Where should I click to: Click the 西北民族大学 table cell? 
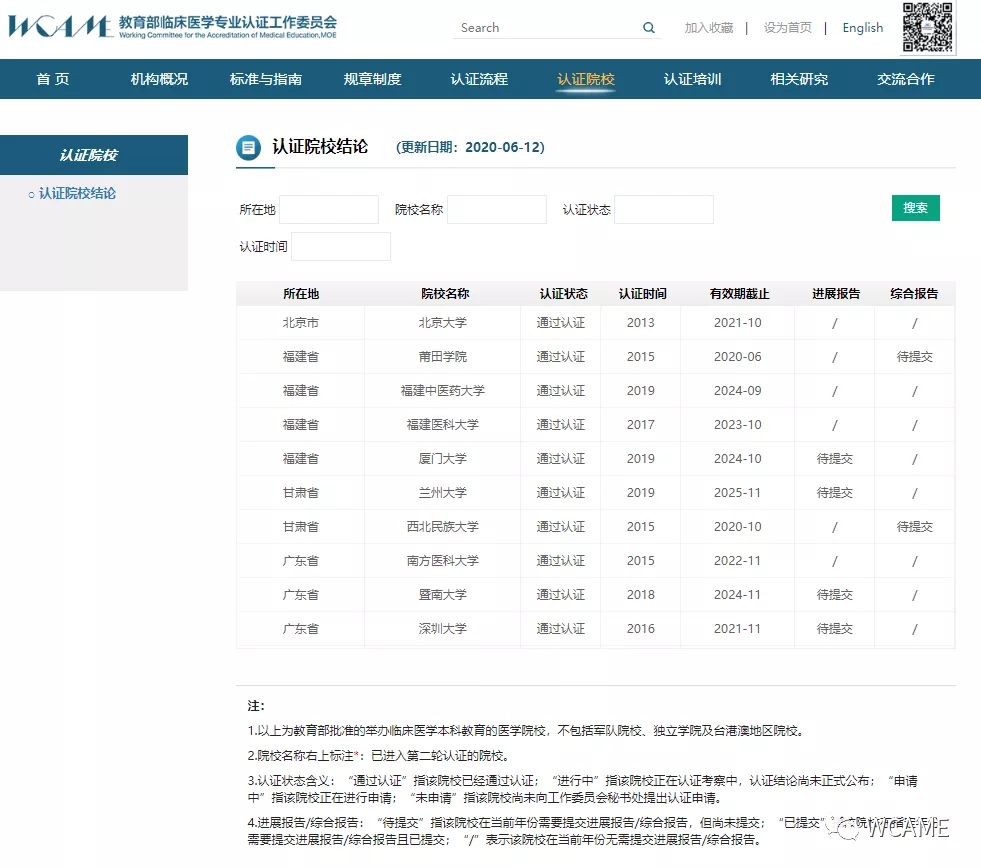tap(442, 527)
